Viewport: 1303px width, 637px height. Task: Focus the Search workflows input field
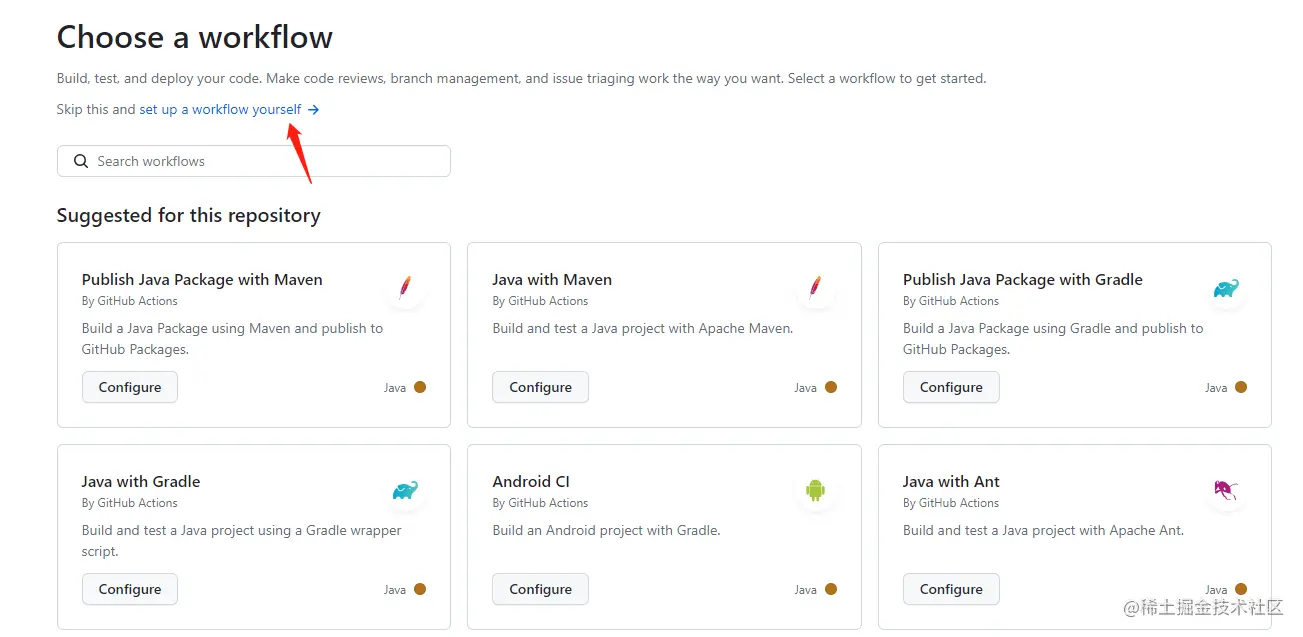pyautogui.click(x=265, y=161)
